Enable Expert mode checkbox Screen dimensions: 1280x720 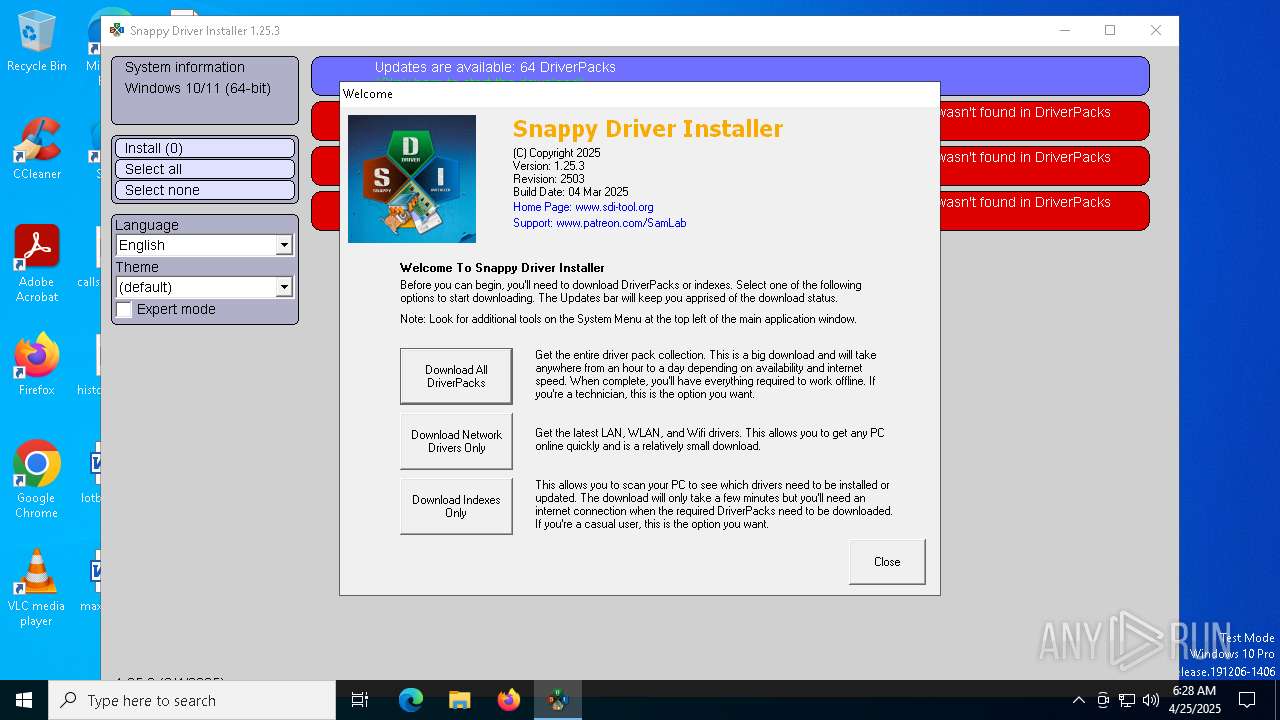pyautogui.click(x=124, y=310)
